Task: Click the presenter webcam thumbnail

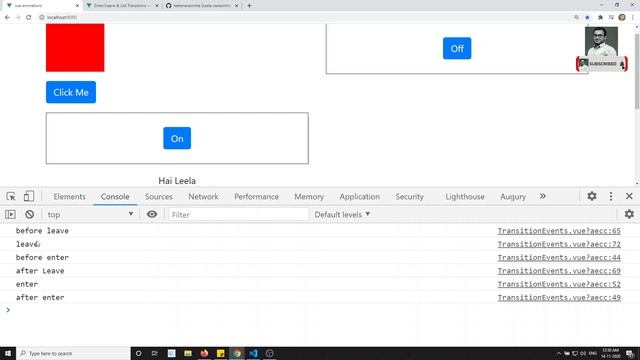Action: point(601,42)
